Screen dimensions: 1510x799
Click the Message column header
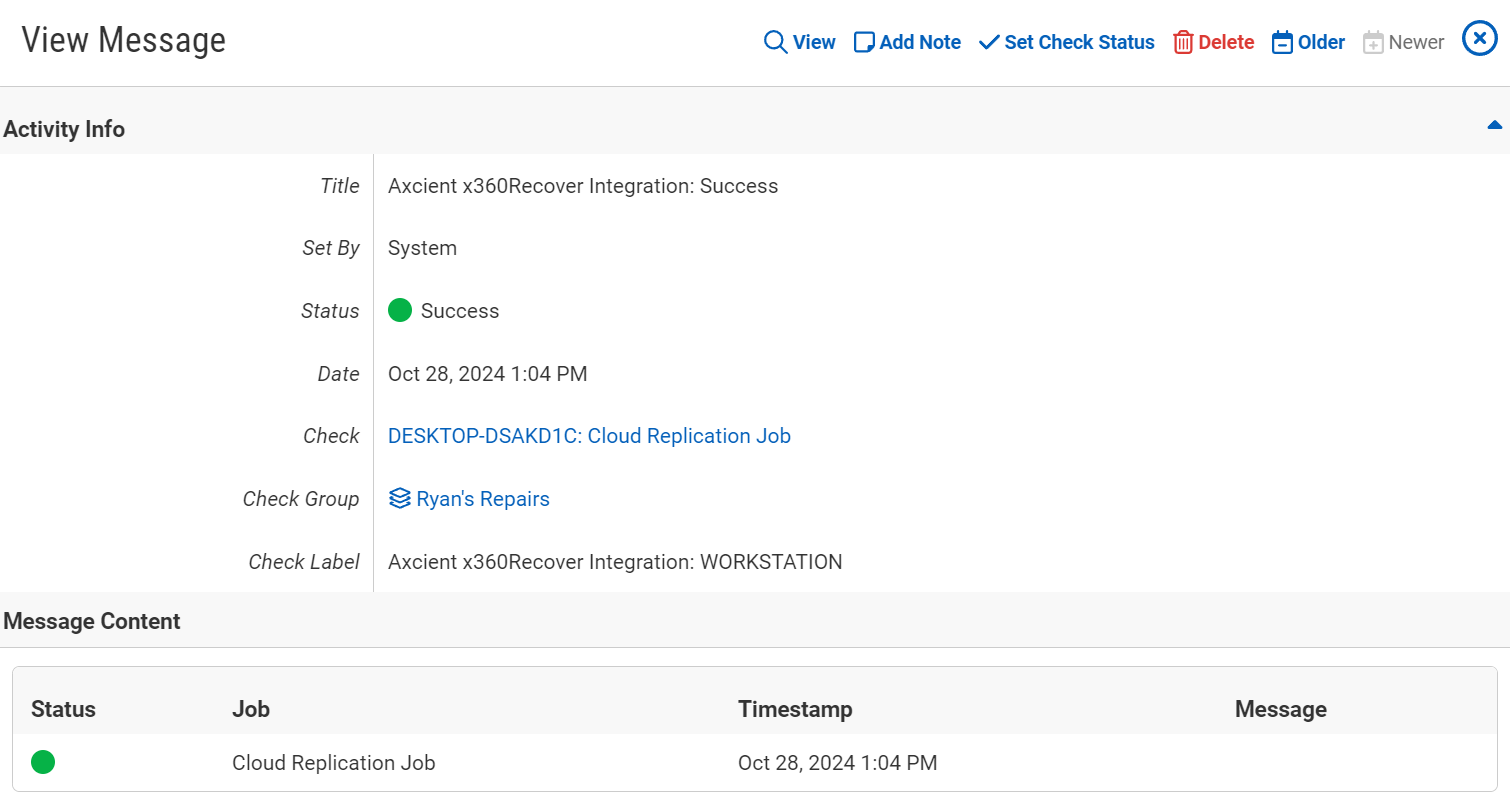[x=1280, y=709]
